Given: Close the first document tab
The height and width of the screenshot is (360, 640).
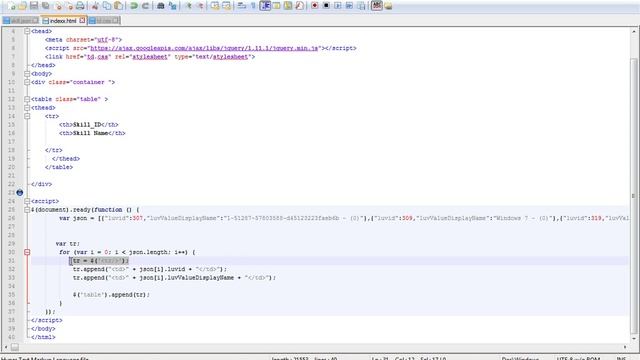Looking at the screenshot, I should coord(35,20).
